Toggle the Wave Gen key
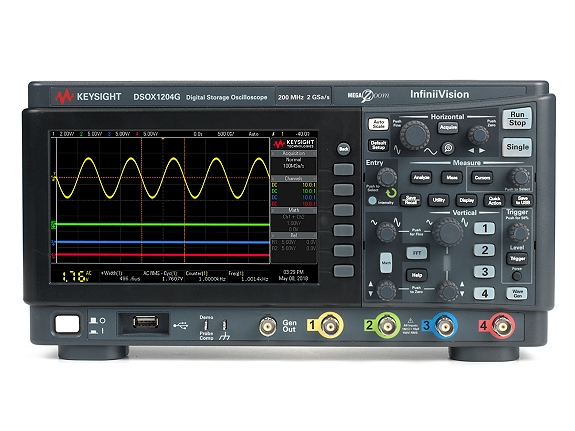The width and height of the screenshot is (575, 431). click(517, 293)
